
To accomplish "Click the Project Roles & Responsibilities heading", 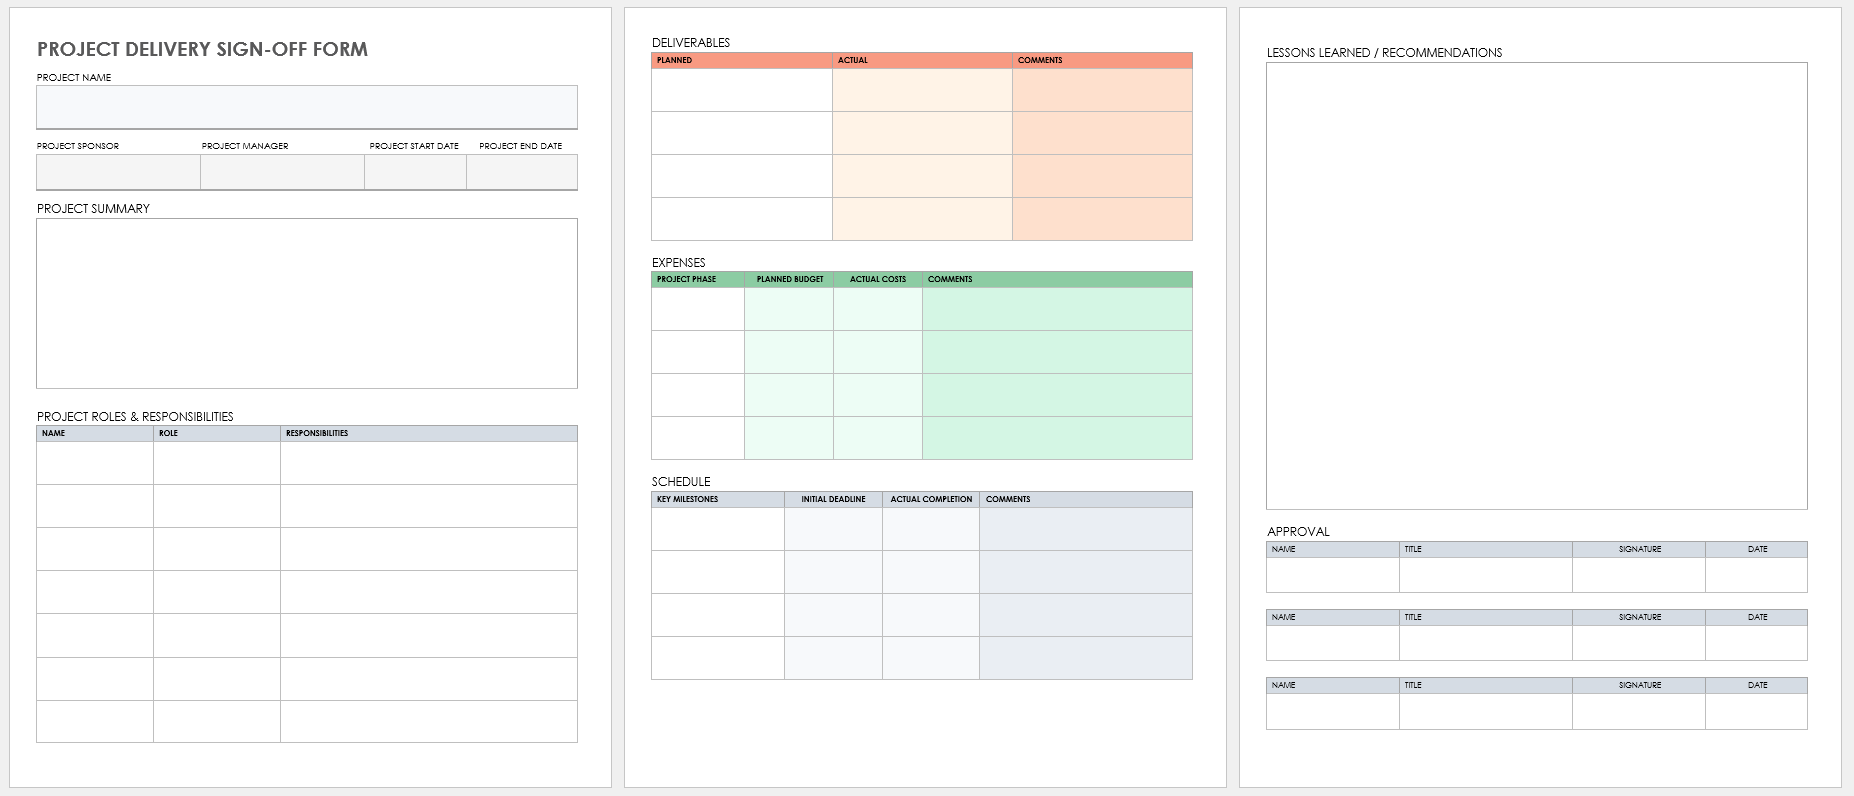I will pyautogui.click(x=135, y=417).
